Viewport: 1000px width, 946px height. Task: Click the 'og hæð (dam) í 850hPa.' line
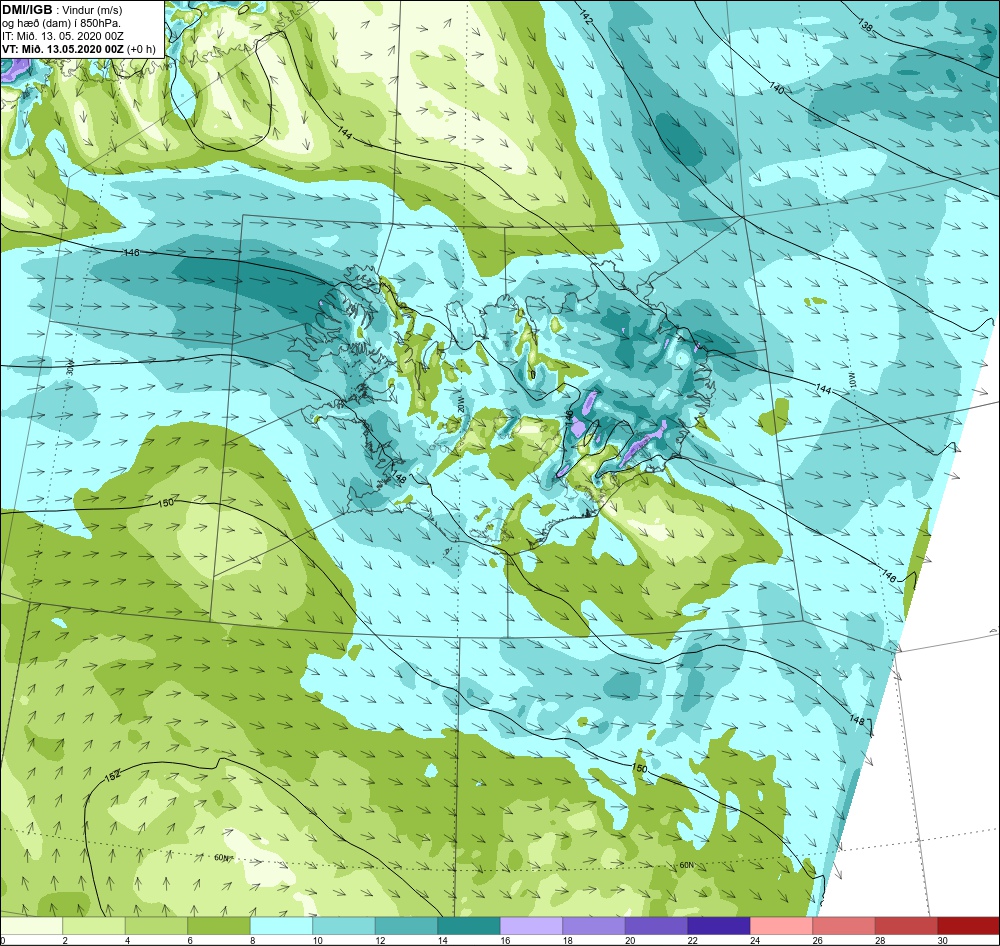pos(61,24)
